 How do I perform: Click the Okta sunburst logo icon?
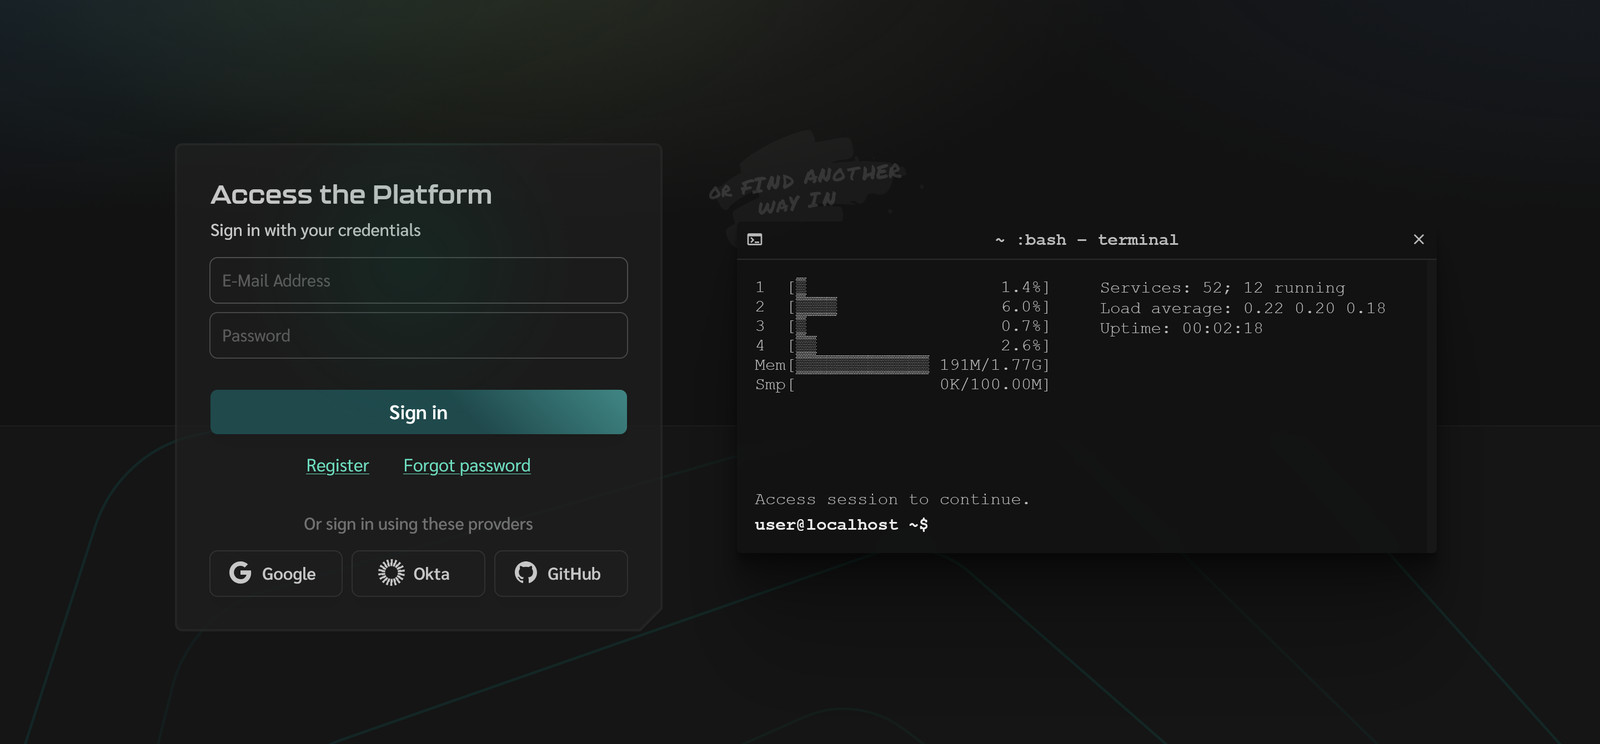pyautogui.click(x=391, y=572)
